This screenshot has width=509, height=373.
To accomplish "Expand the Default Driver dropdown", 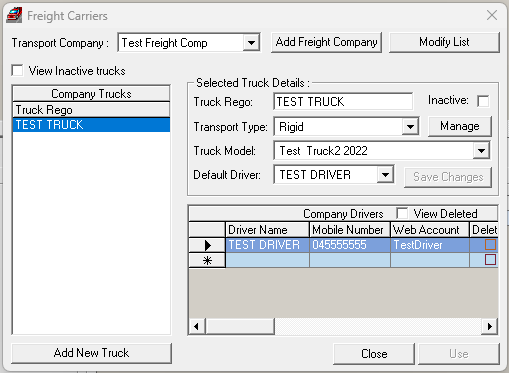I will (385, 175).
